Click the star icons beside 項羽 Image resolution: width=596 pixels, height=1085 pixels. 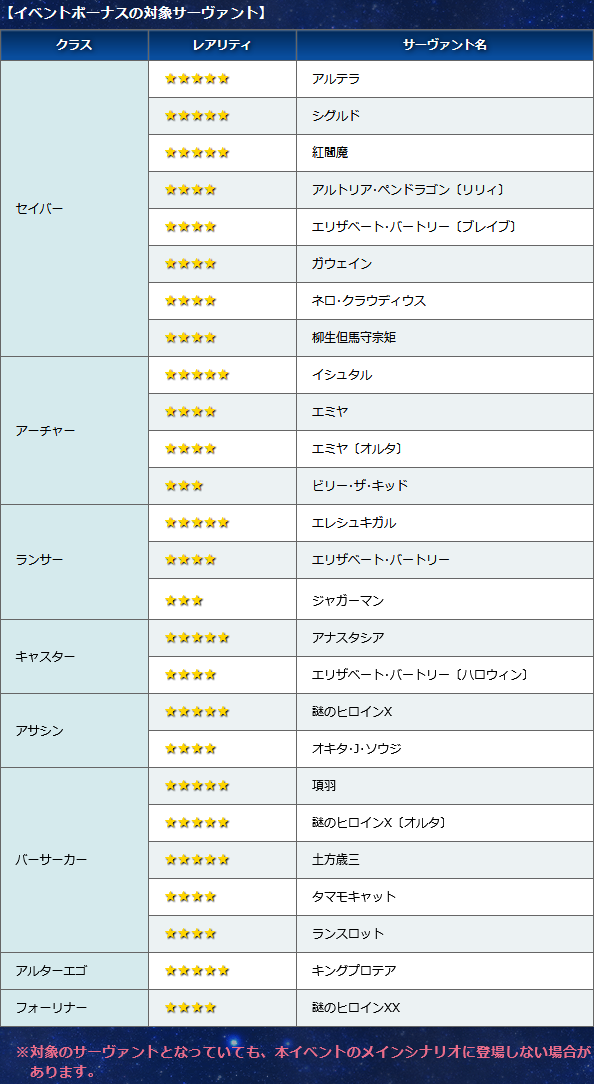tap(197, 786)
